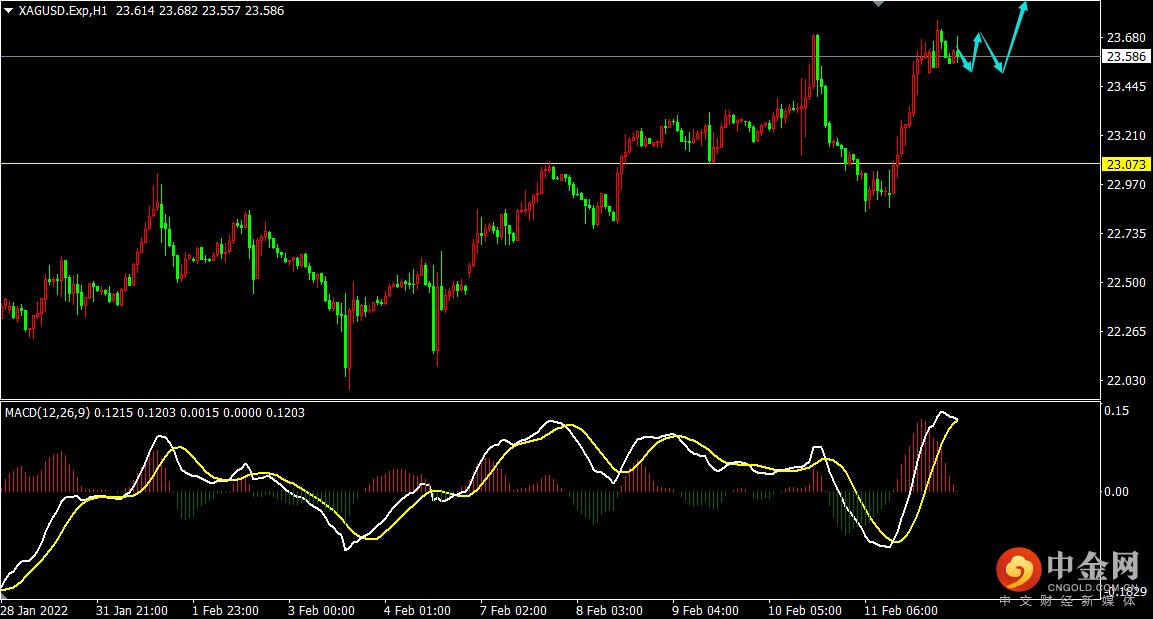Click the 7 Feb 02:00 time label
This screenshot has width=1153, height=619.
coord(513,611)
